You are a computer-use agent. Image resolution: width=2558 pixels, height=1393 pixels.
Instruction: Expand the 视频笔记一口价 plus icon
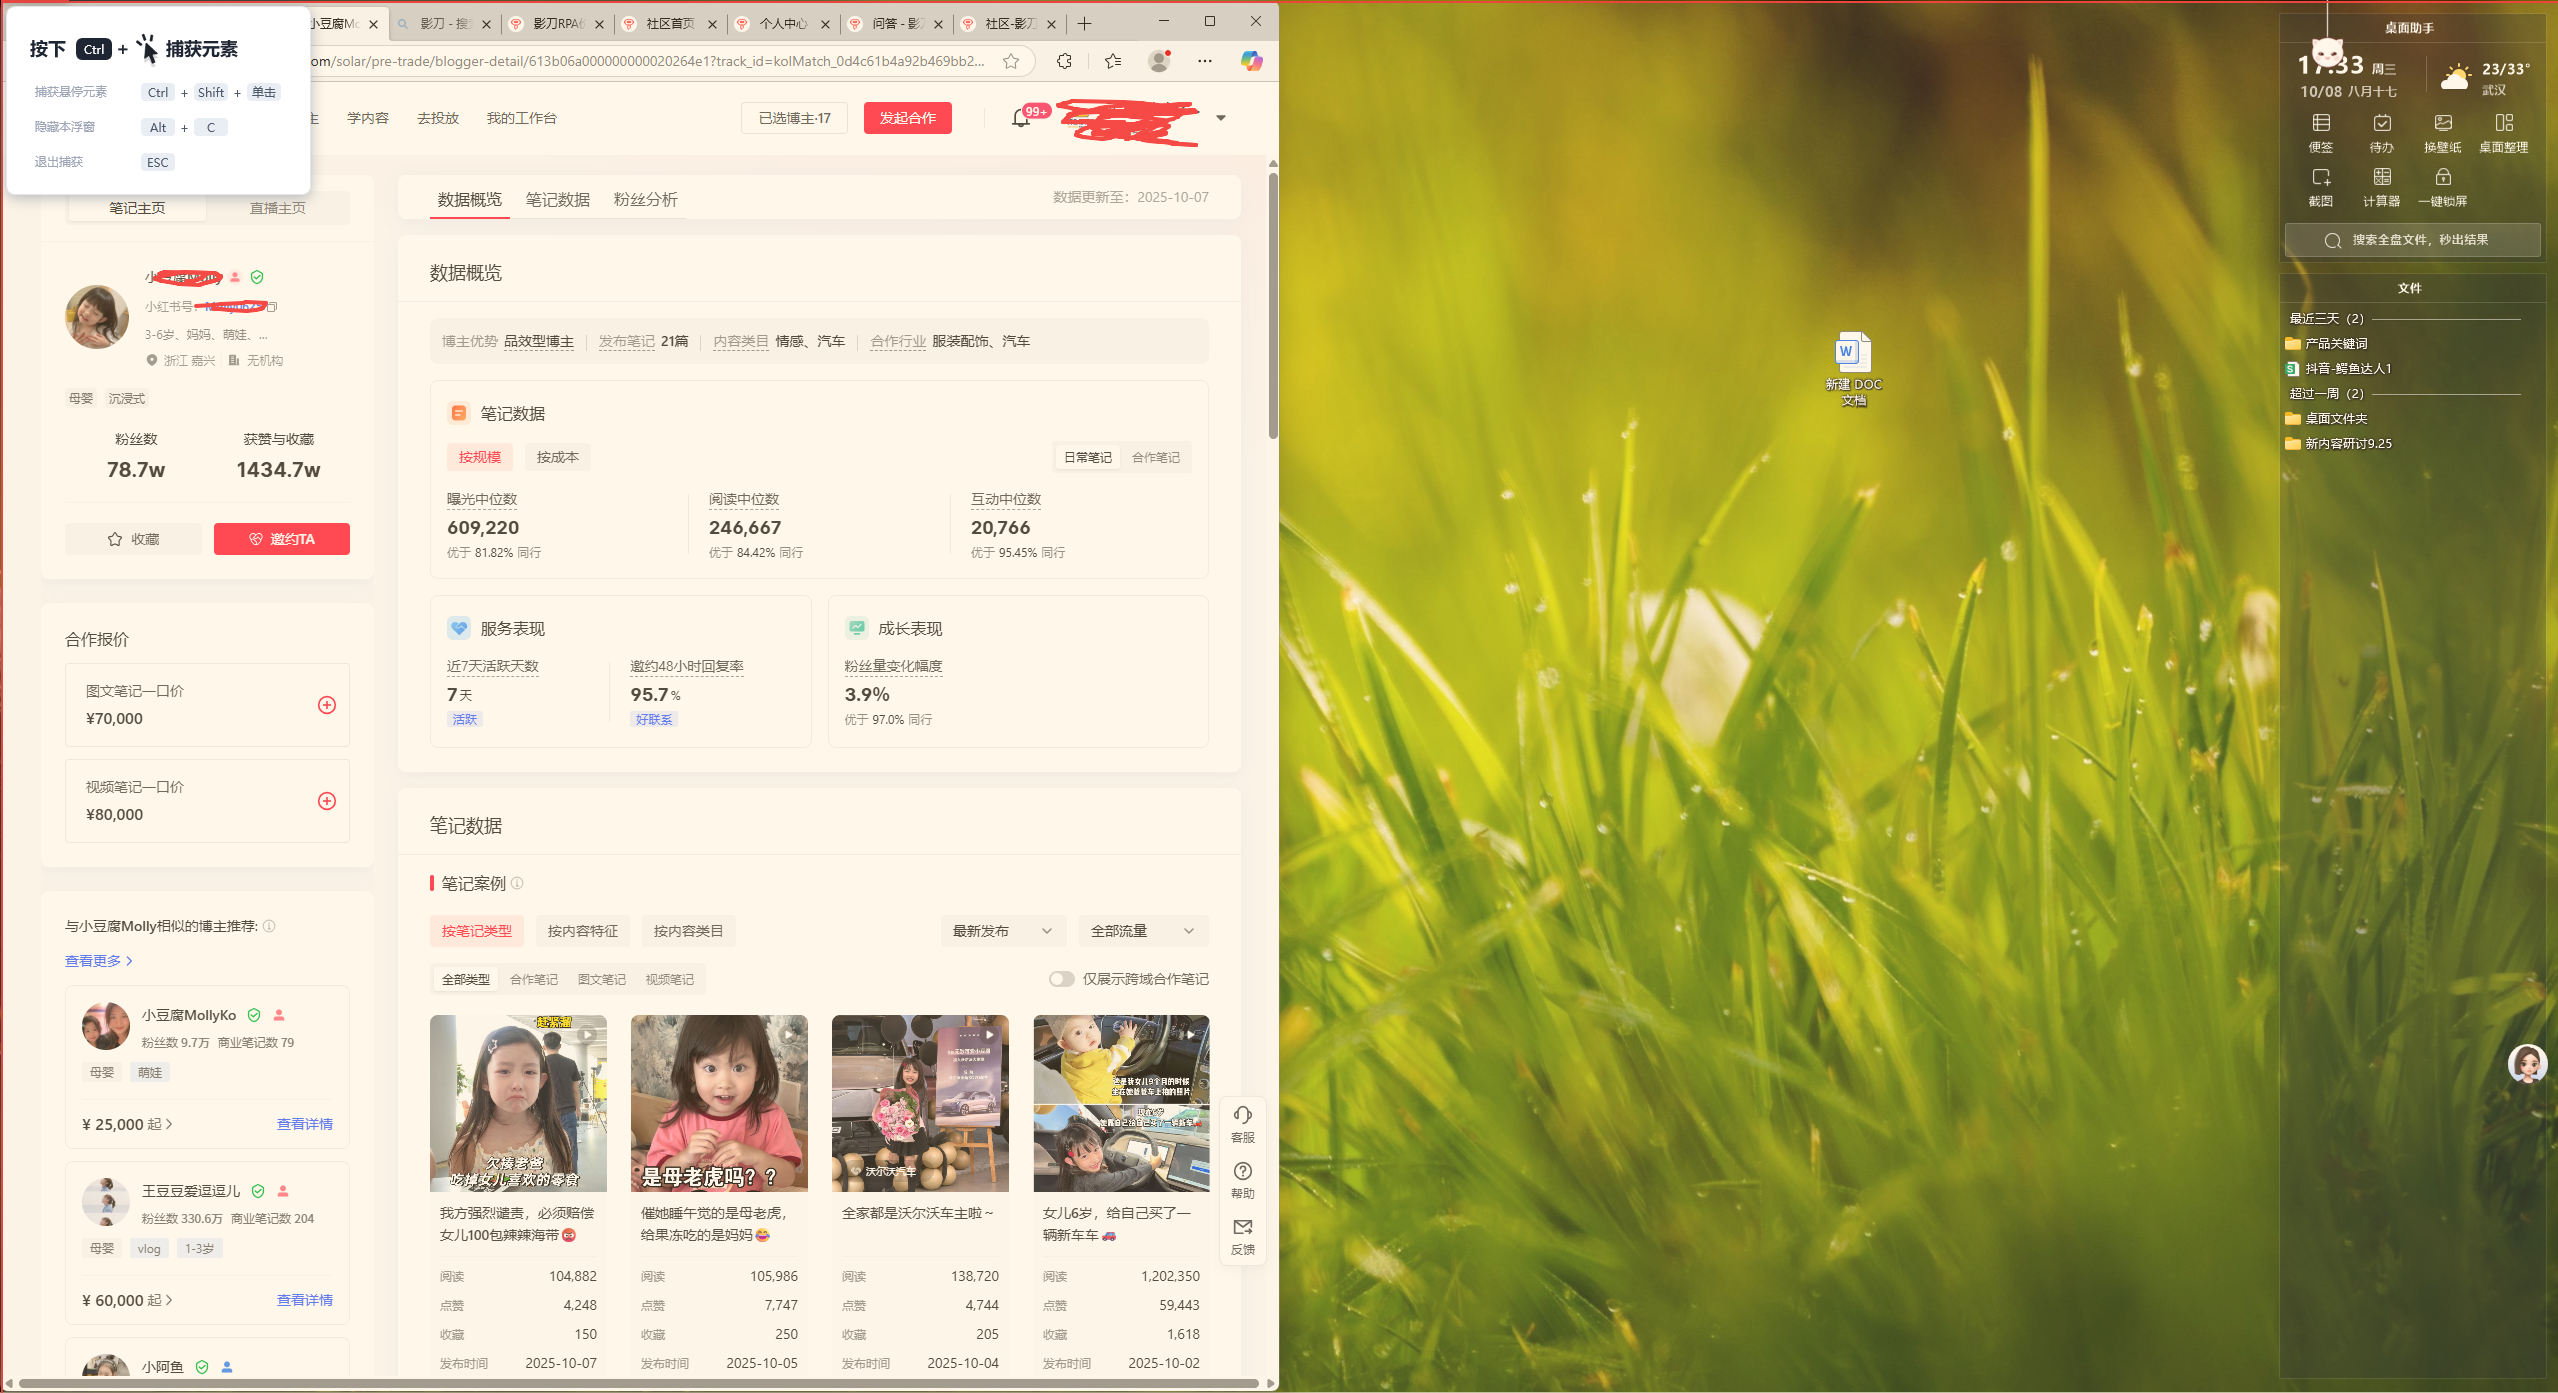[327, 801]
